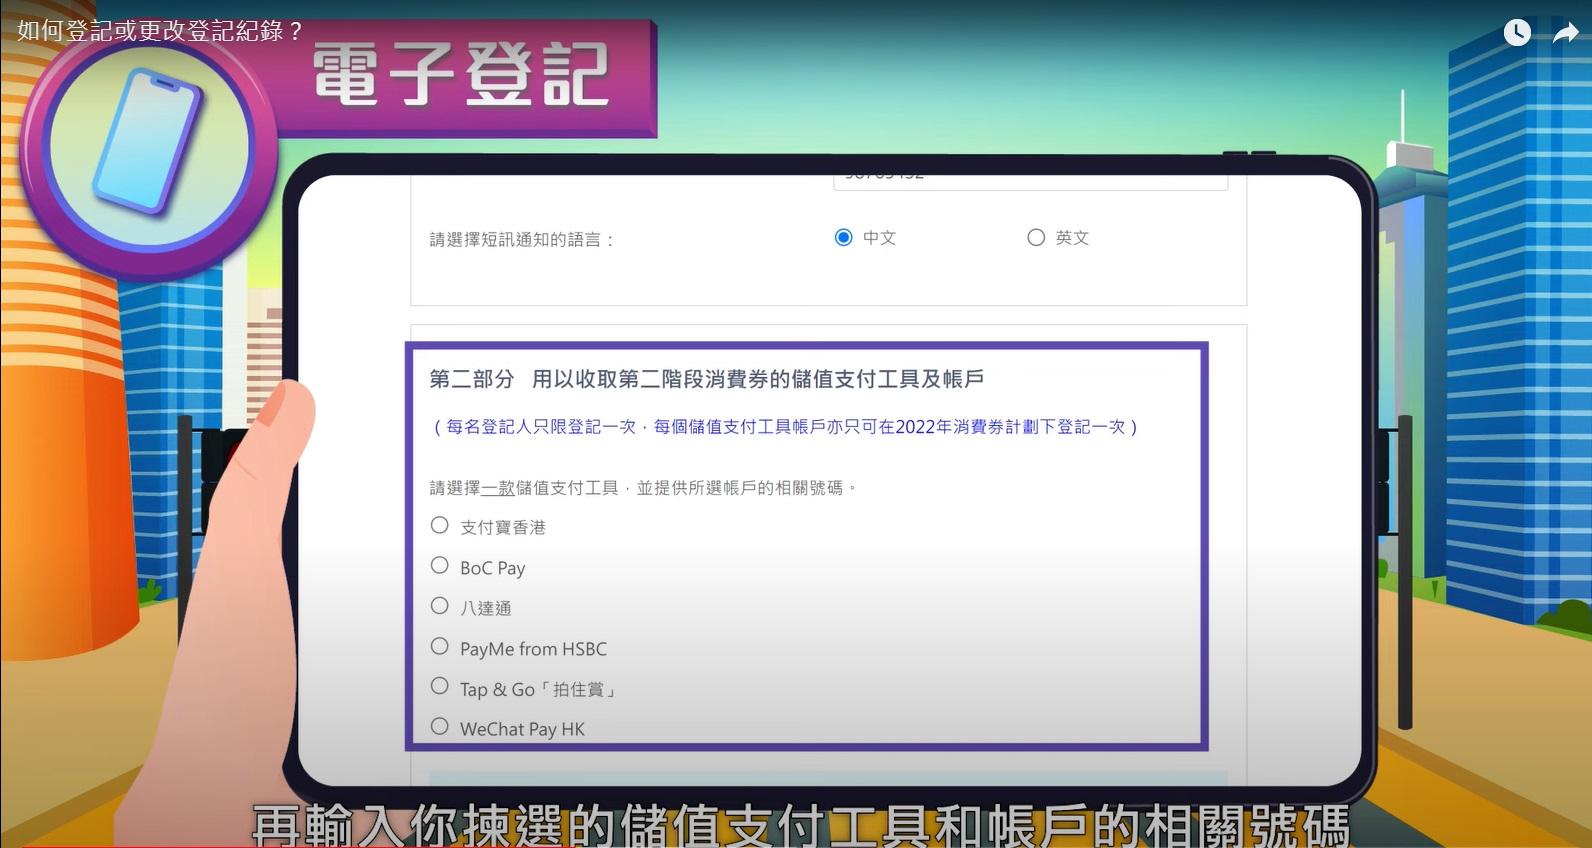Select 英文 as SMS notification language
The image size is (1592, 848).
[x=1036, y=238]
